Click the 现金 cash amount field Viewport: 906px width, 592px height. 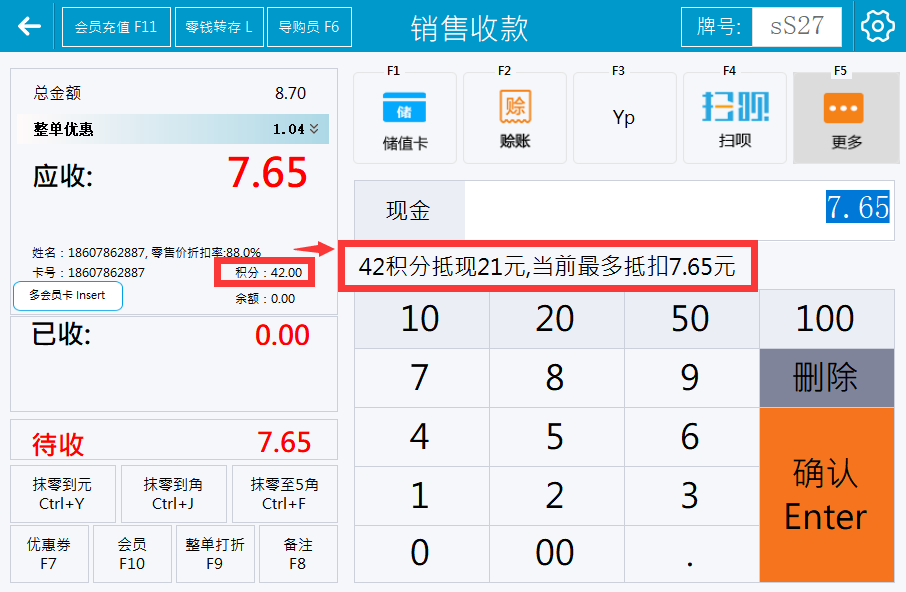tap(678, 208)
